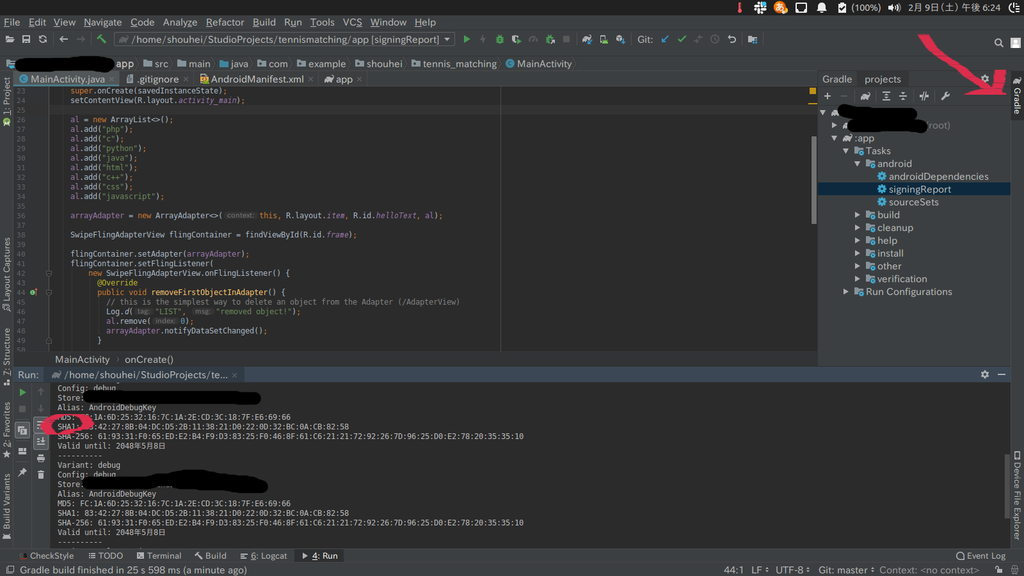1024x576 pixels.
Task: Toggle Gradle offline mode icon
Action: (924, 96)
